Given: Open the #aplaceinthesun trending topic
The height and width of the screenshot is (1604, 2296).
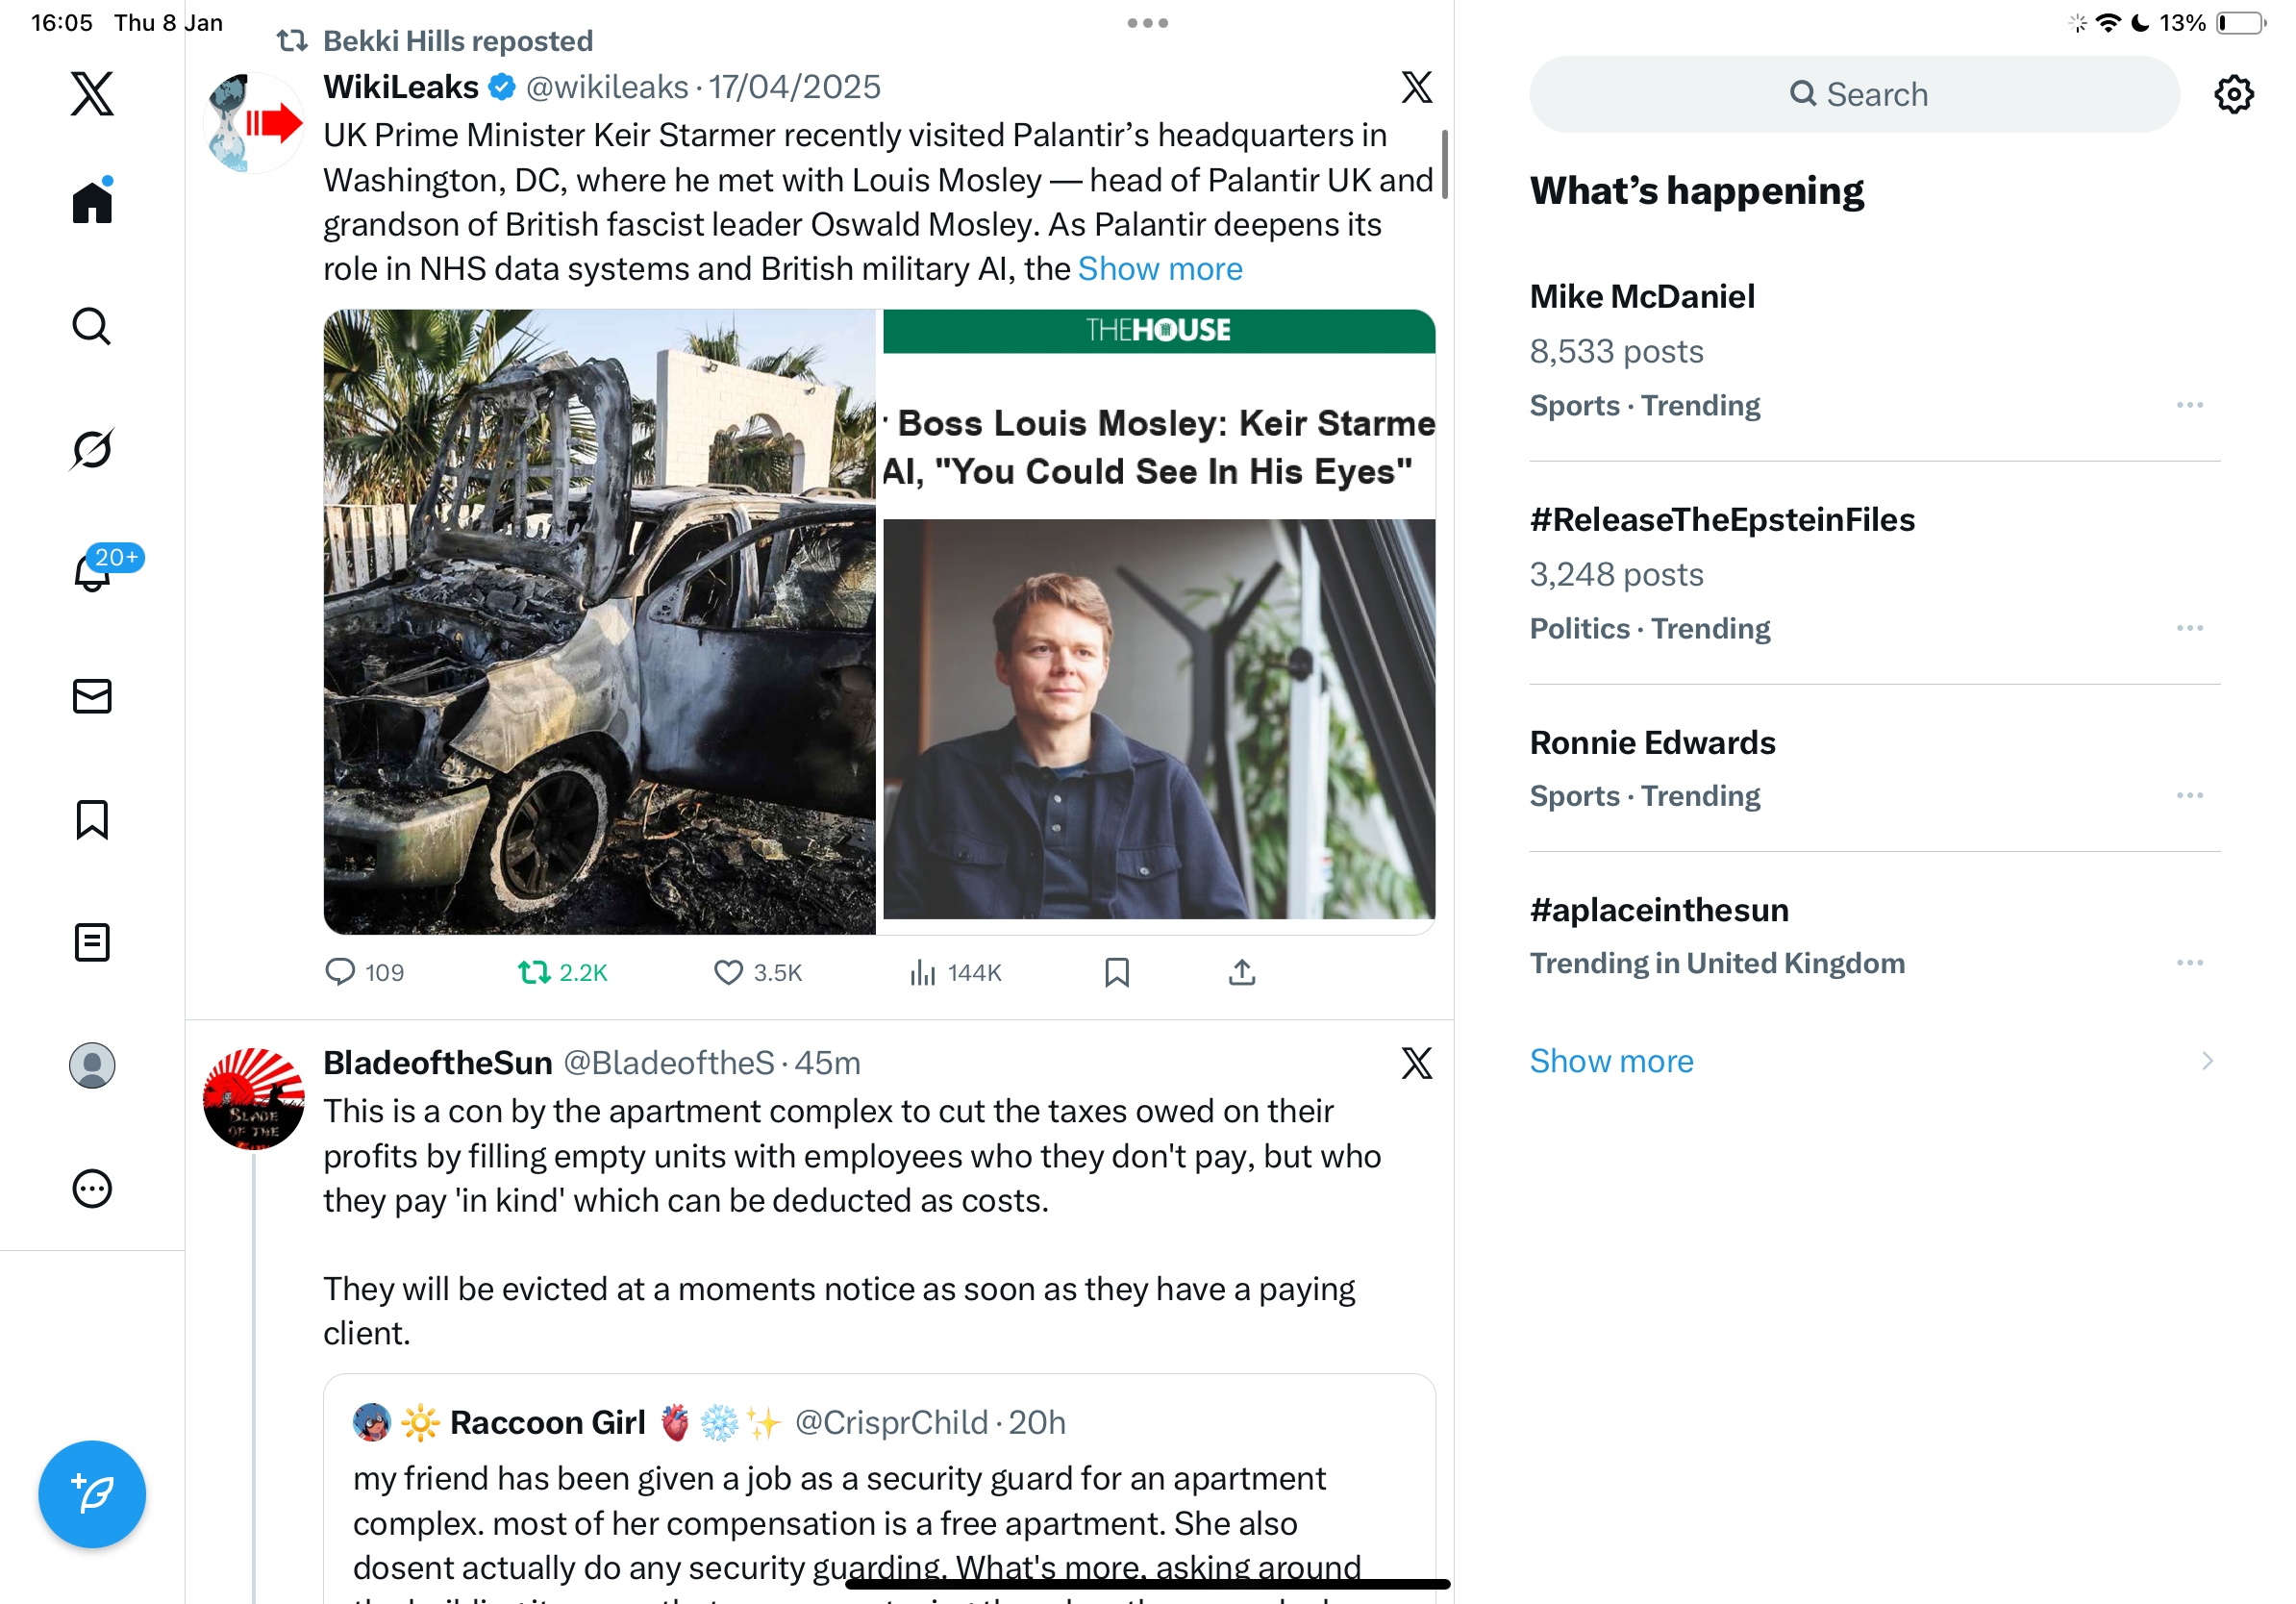Looking at the screenshot, I should 1659,910.
